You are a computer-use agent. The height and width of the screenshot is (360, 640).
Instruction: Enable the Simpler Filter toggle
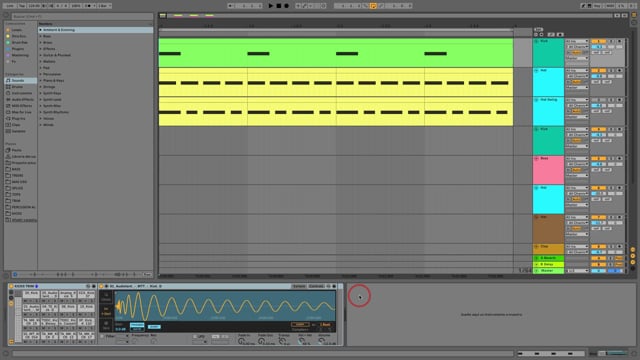102,336
